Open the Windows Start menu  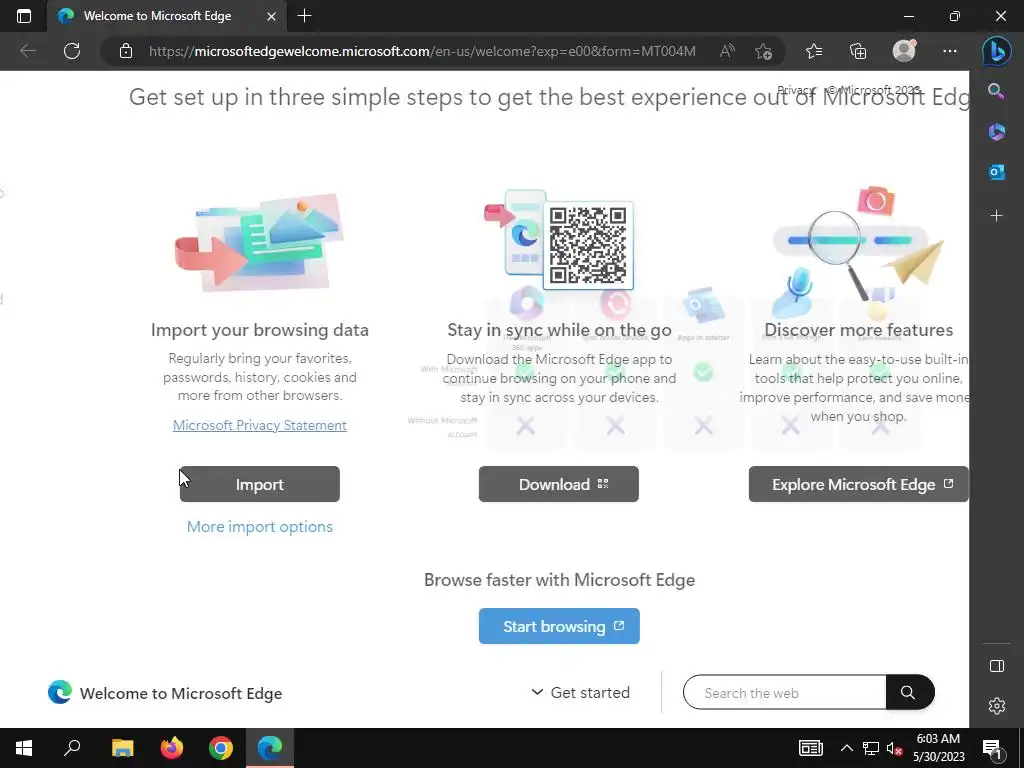[x=24, y=748]
